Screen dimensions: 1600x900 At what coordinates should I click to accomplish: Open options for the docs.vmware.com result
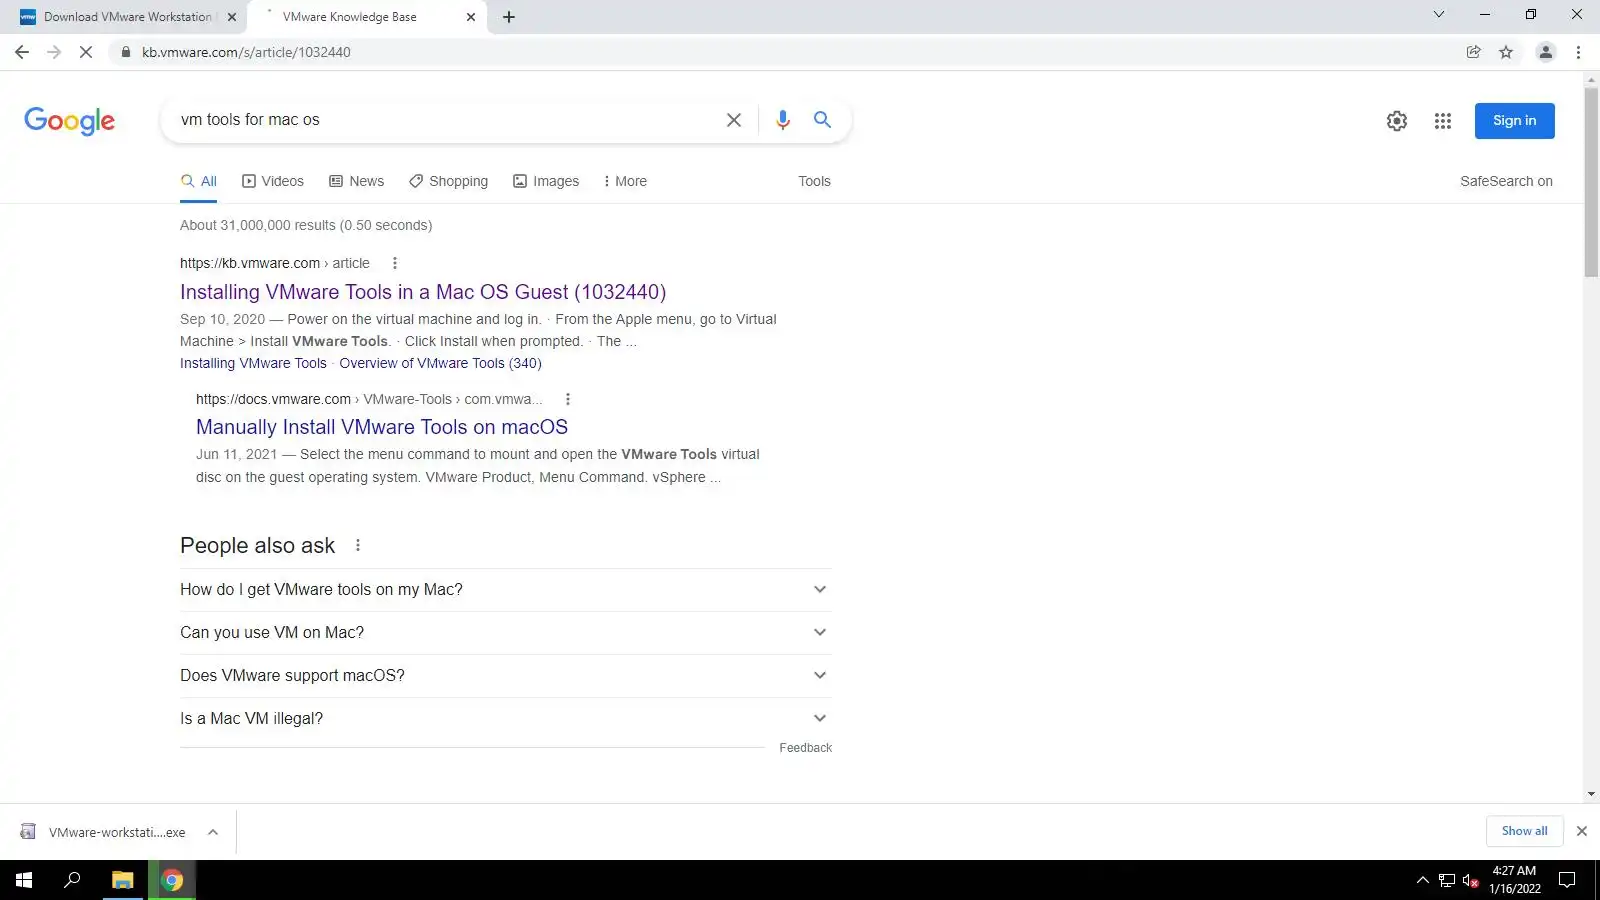click(568, 399)
